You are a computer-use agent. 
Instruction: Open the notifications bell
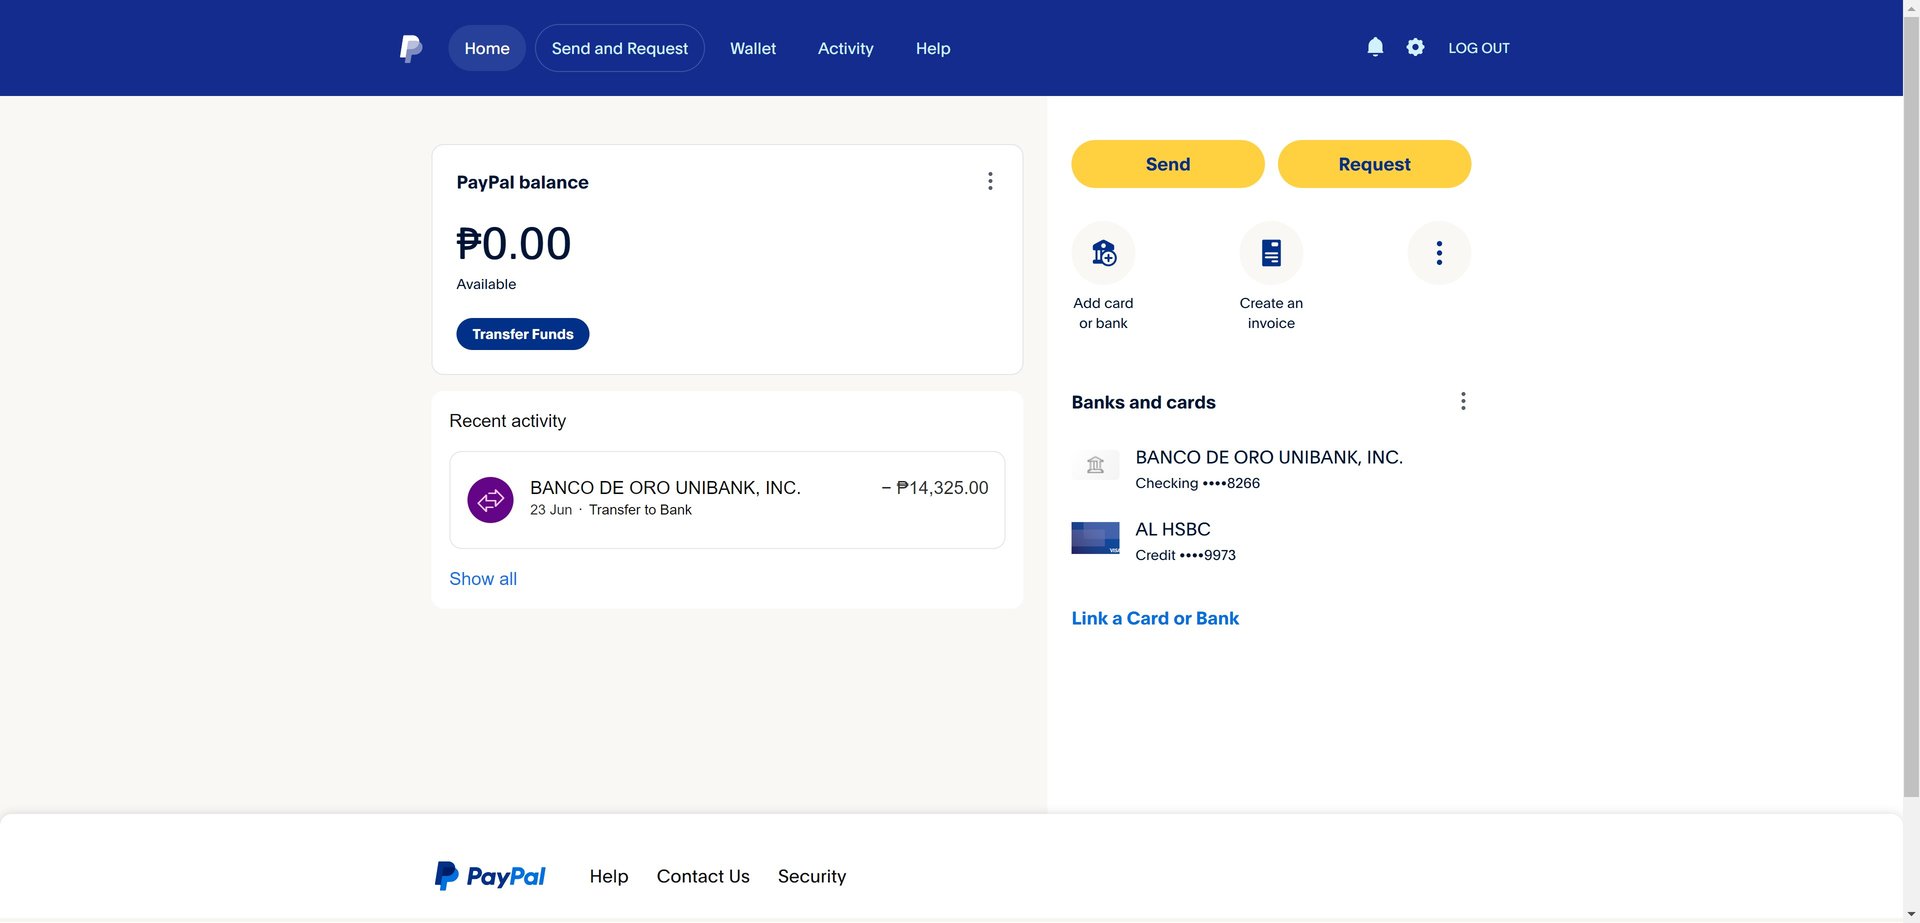(x=1375, y=47)
